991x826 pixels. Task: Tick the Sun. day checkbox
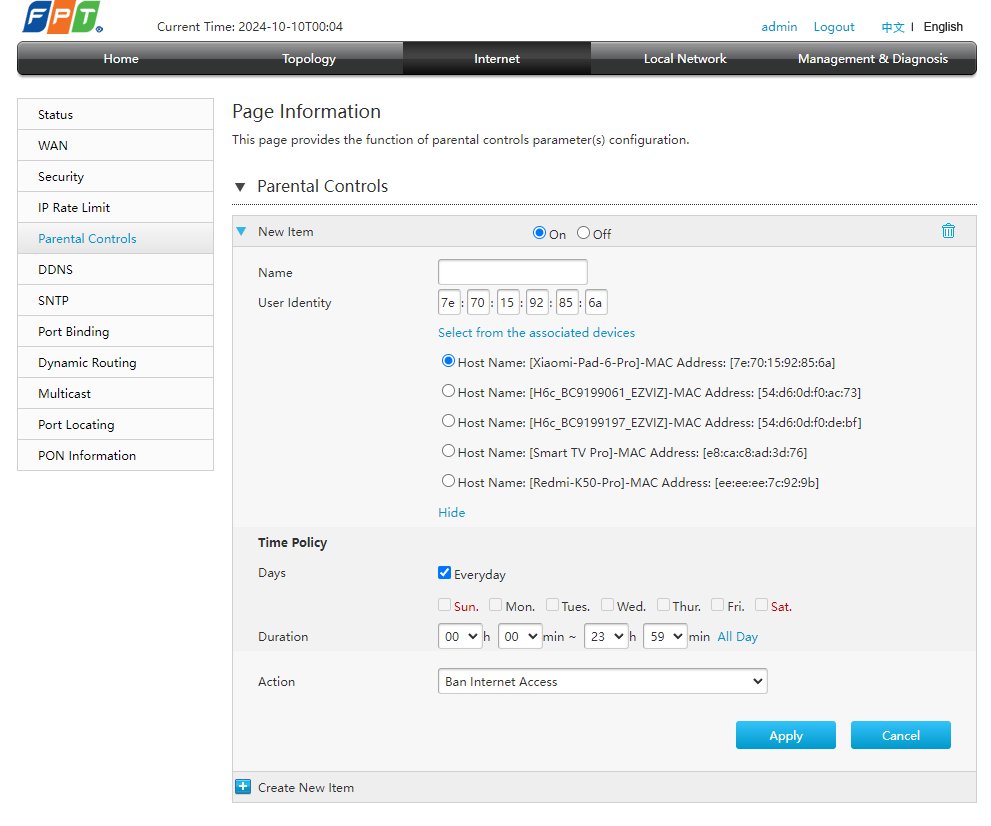(x=444, y=605)
